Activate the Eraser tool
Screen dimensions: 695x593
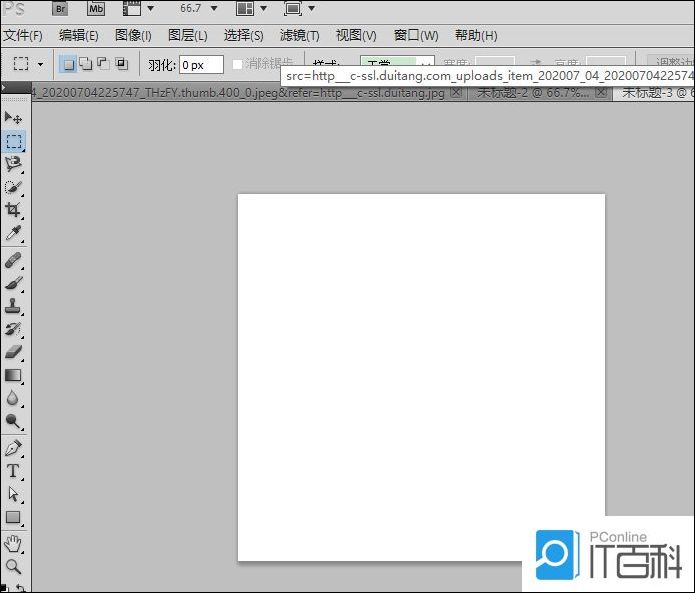pyautogui.click(x=14, y=352)
